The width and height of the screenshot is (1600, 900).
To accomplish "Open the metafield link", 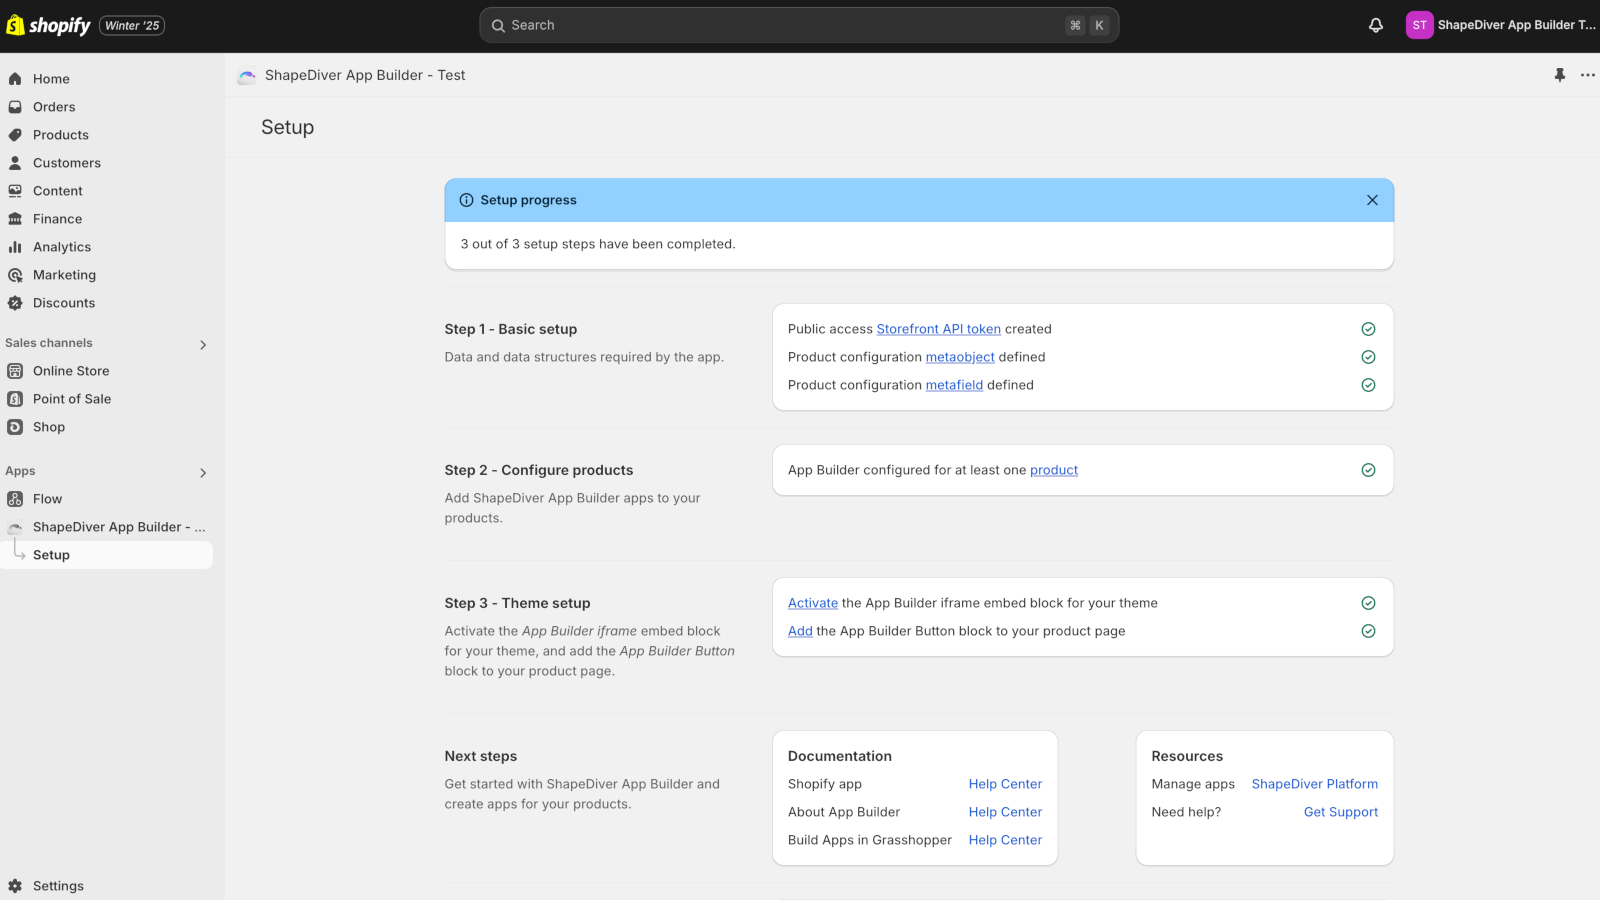I will (x=954, y=385).
